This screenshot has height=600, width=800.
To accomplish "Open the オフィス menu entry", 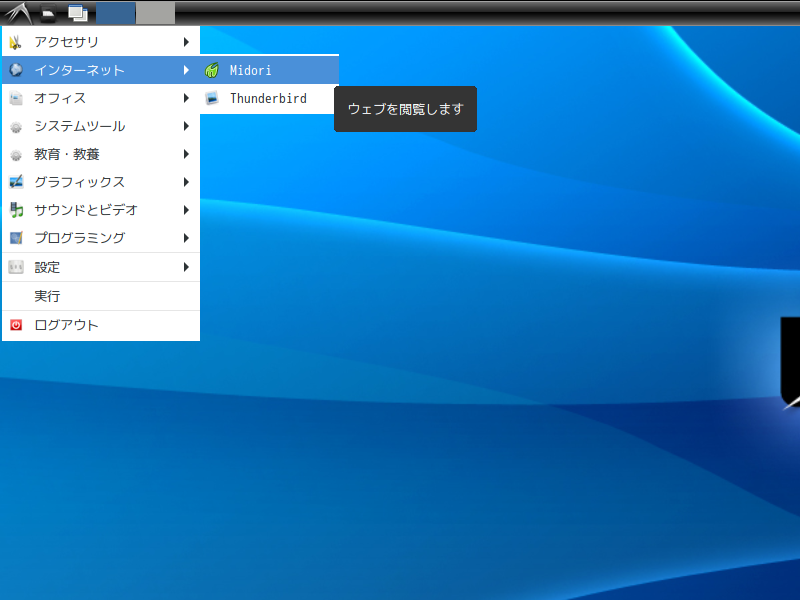I will (101, 98).
